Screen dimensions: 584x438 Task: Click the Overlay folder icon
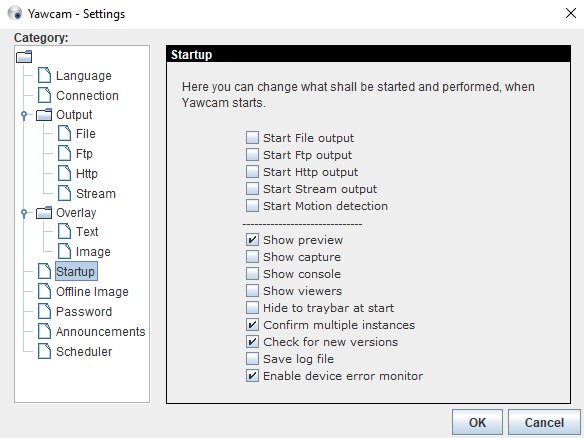44,213
